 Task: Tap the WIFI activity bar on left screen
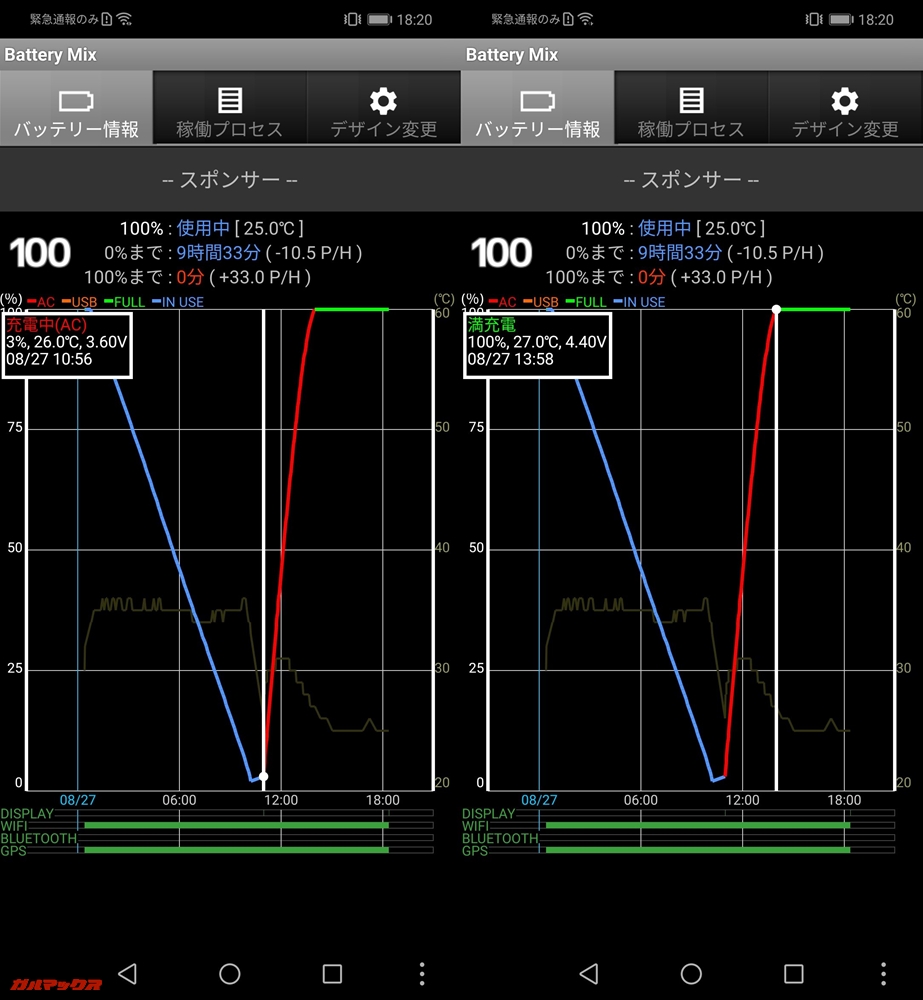236,826
